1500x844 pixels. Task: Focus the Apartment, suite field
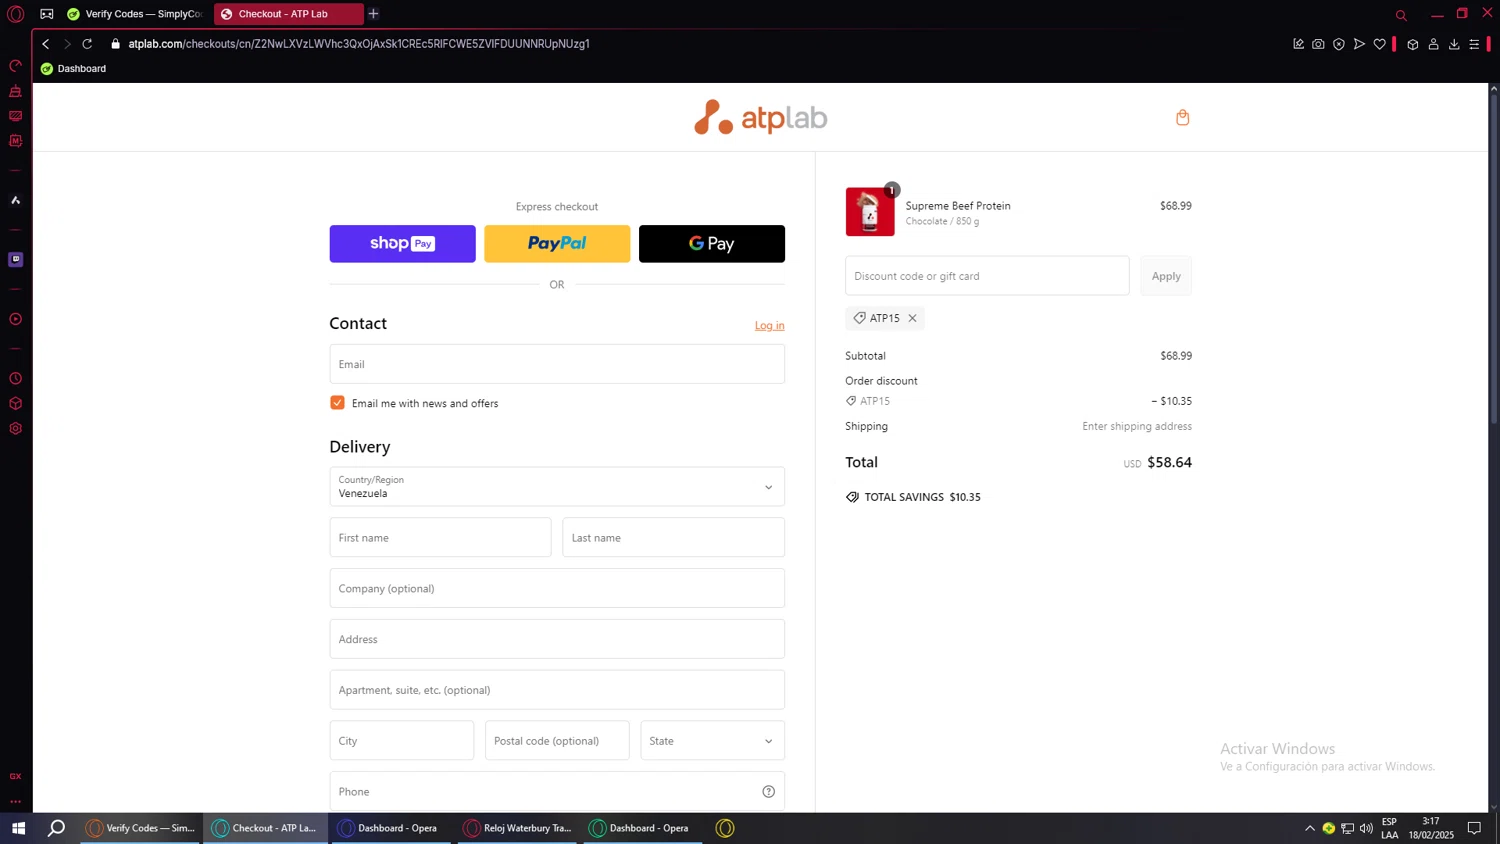(557, 690)
